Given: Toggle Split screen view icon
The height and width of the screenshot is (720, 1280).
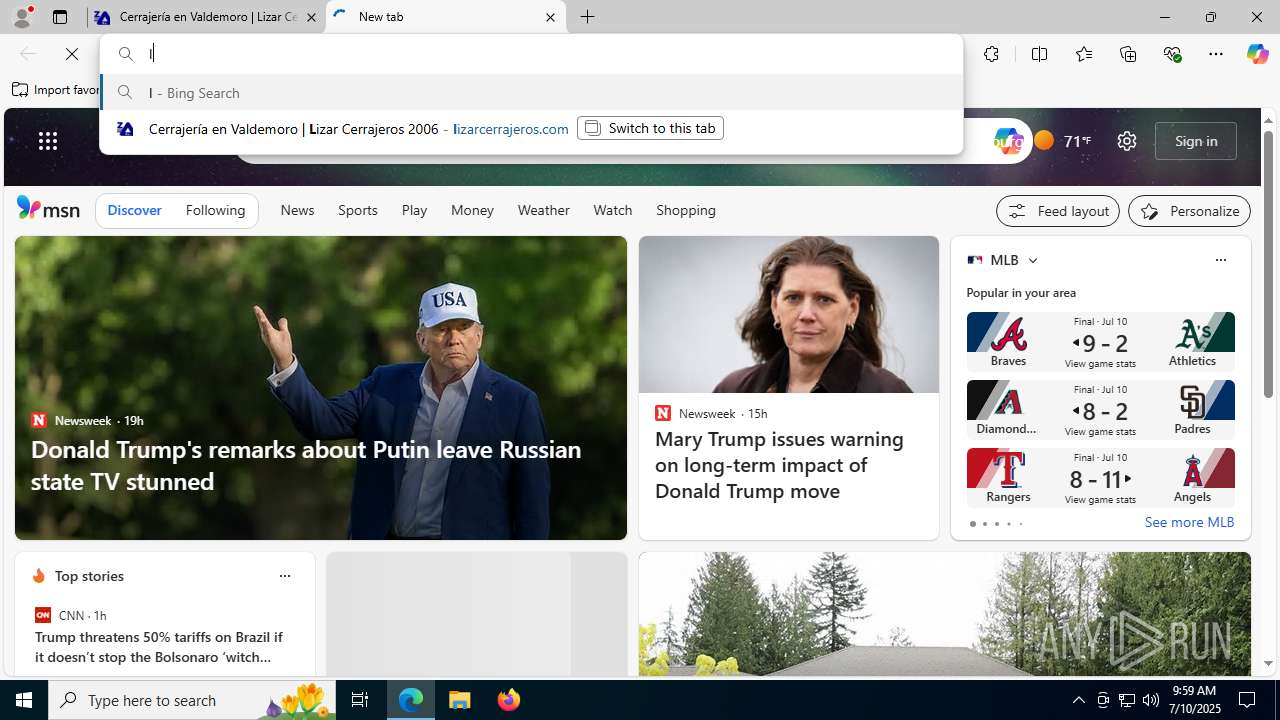Looking at the screenshot, I should (1039, 54).
